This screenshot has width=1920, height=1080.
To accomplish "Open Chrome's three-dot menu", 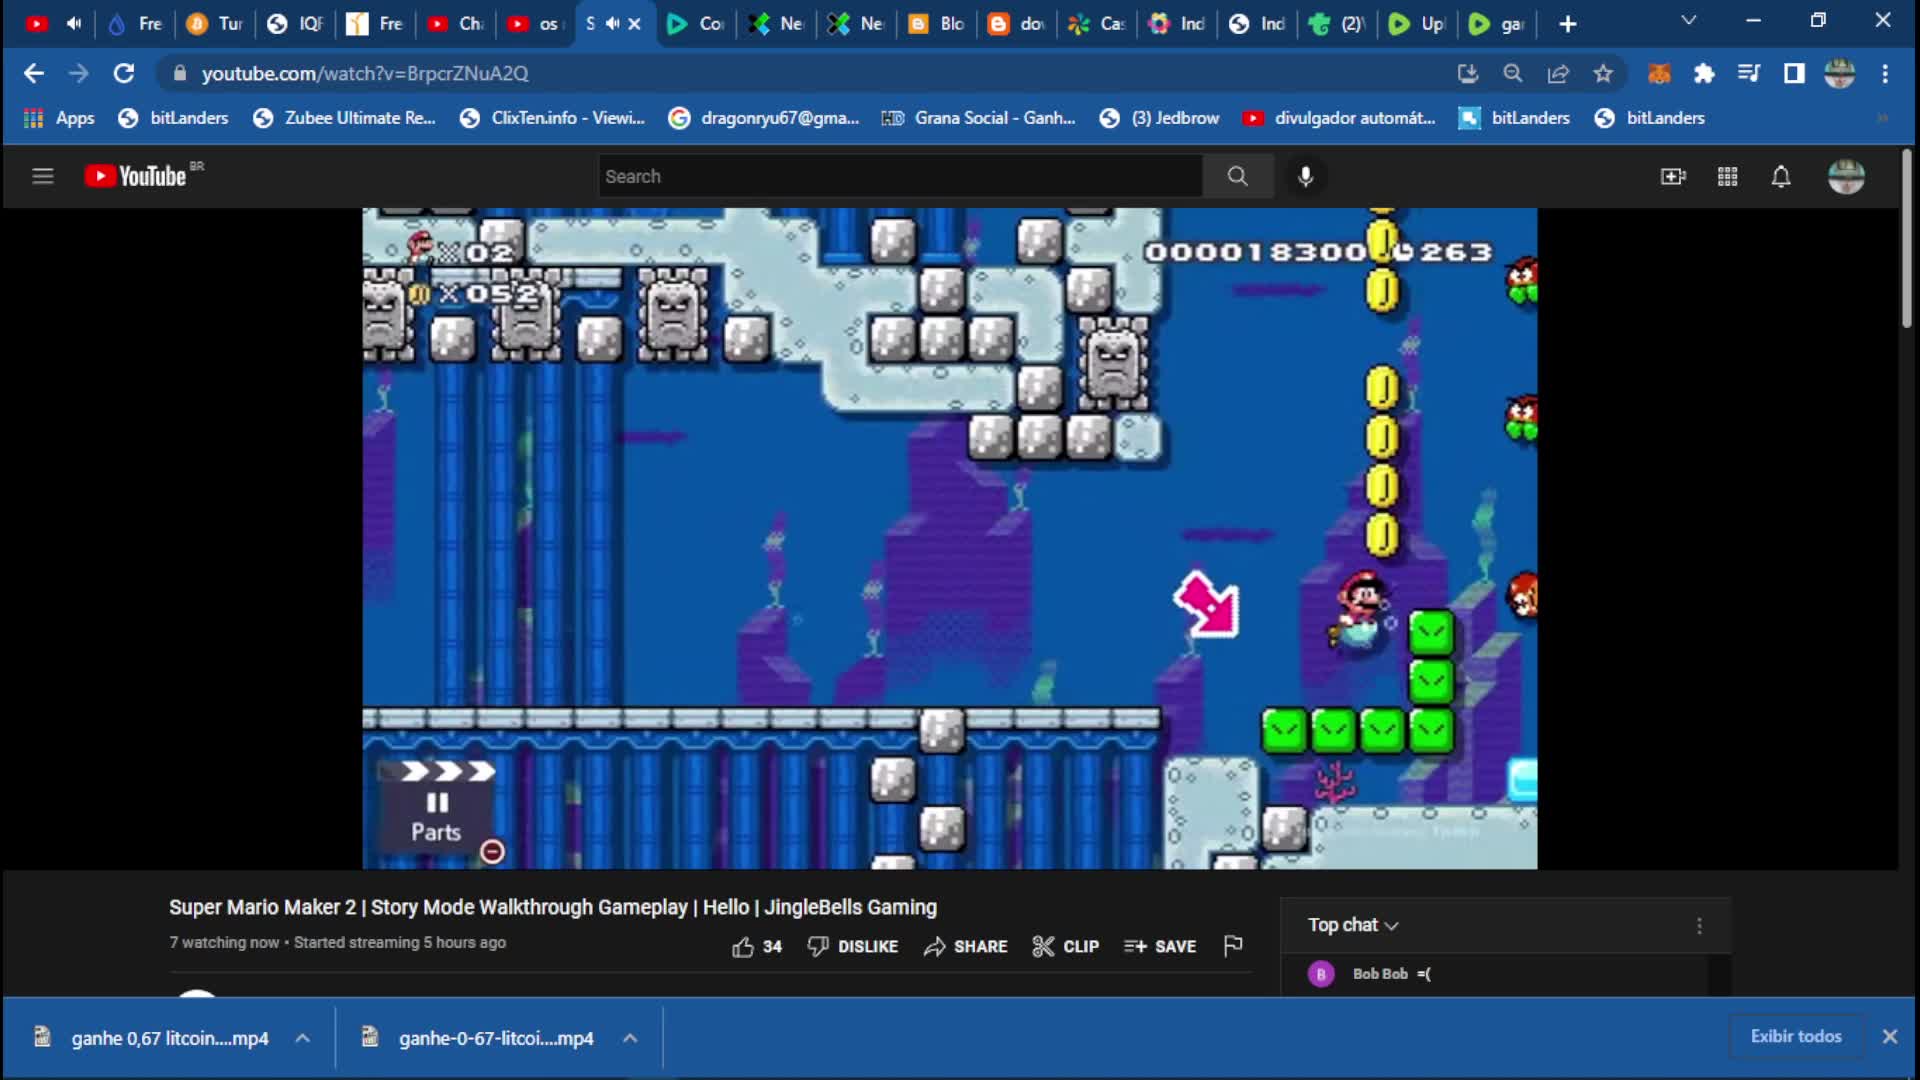I will click(x=1887, y=73).
